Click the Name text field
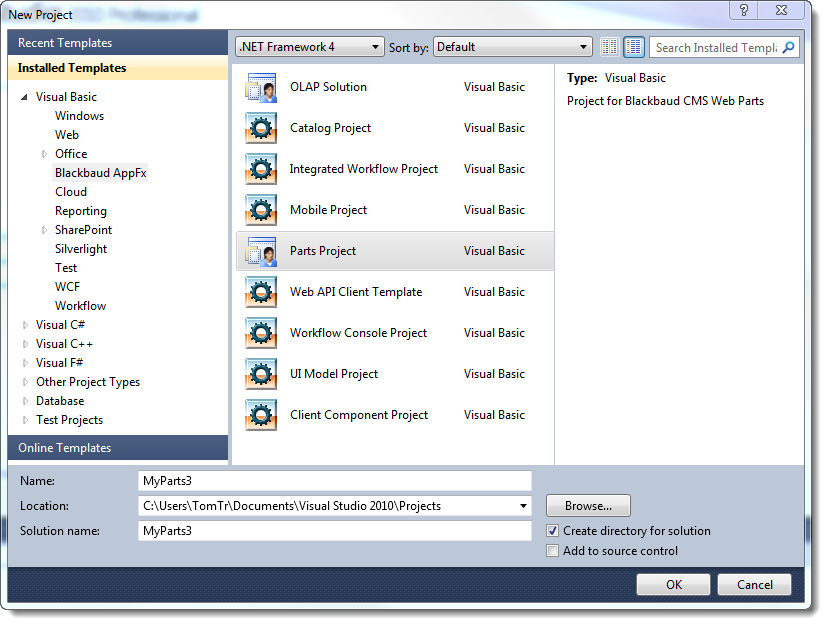 (x=335, y=481)
